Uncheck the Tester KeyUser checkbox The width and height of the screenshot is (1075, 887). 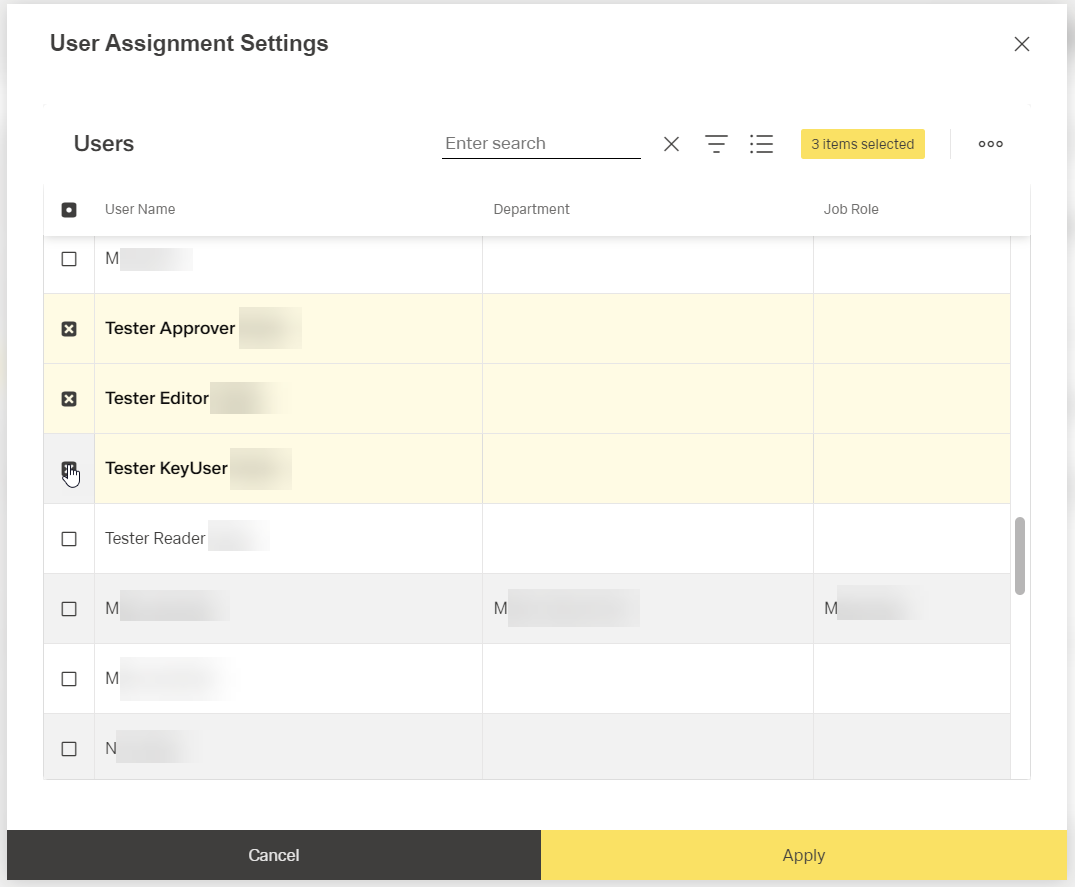point(69,469)
